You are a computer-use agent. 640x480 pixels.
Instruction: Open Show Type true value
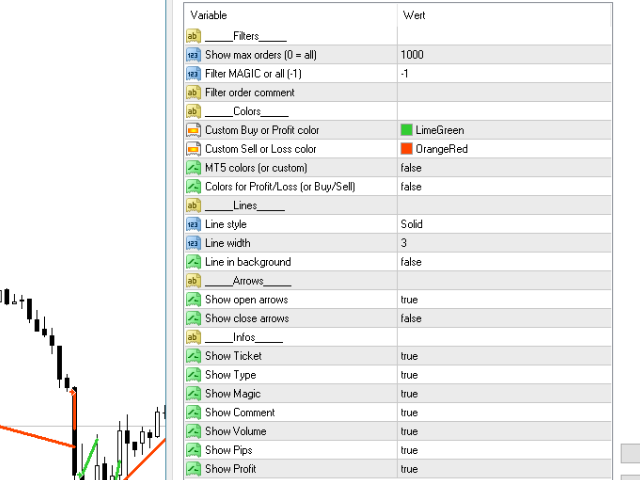(x=504, y=375)
